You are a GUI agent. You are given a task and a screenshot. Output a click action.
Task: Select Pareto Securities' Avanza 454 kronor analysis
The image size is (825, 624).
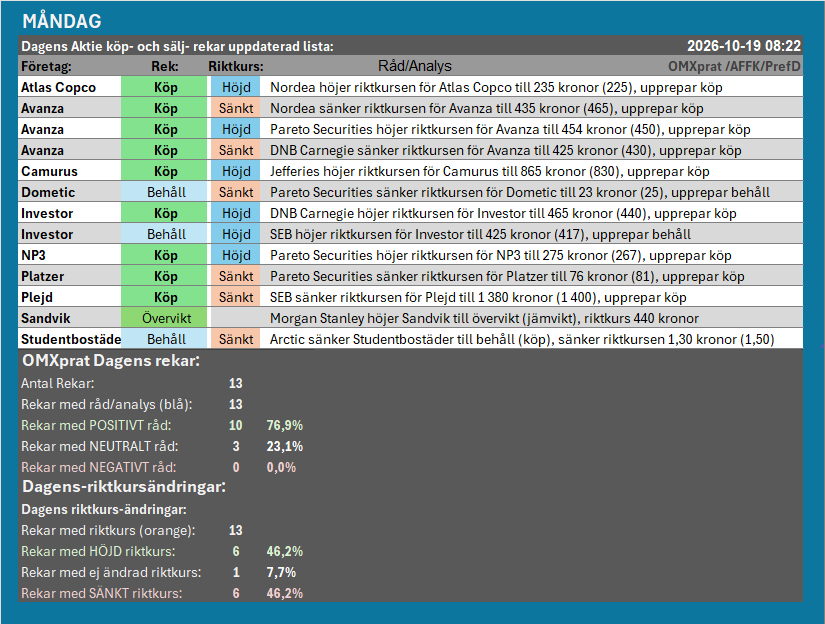click(510, 129)
